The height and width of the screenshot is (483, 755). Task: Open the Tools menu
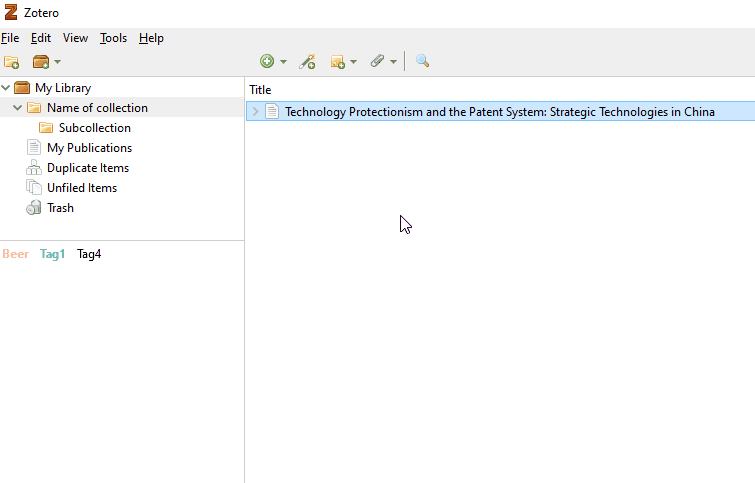[x=113, y=38]
